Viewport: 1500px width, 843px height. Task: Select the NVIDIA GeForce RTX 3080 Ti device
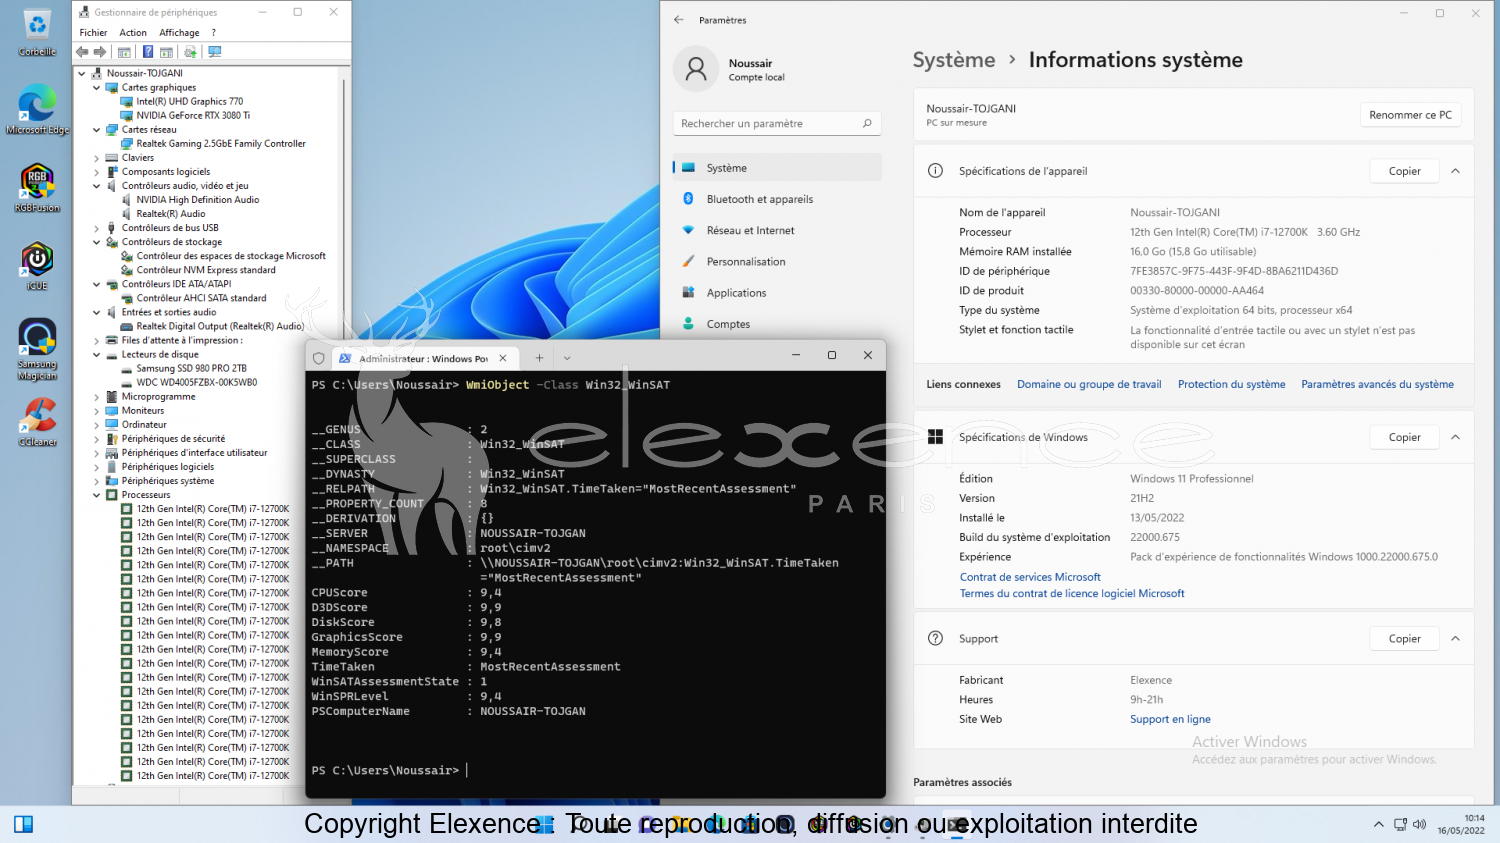coord(193,116)
